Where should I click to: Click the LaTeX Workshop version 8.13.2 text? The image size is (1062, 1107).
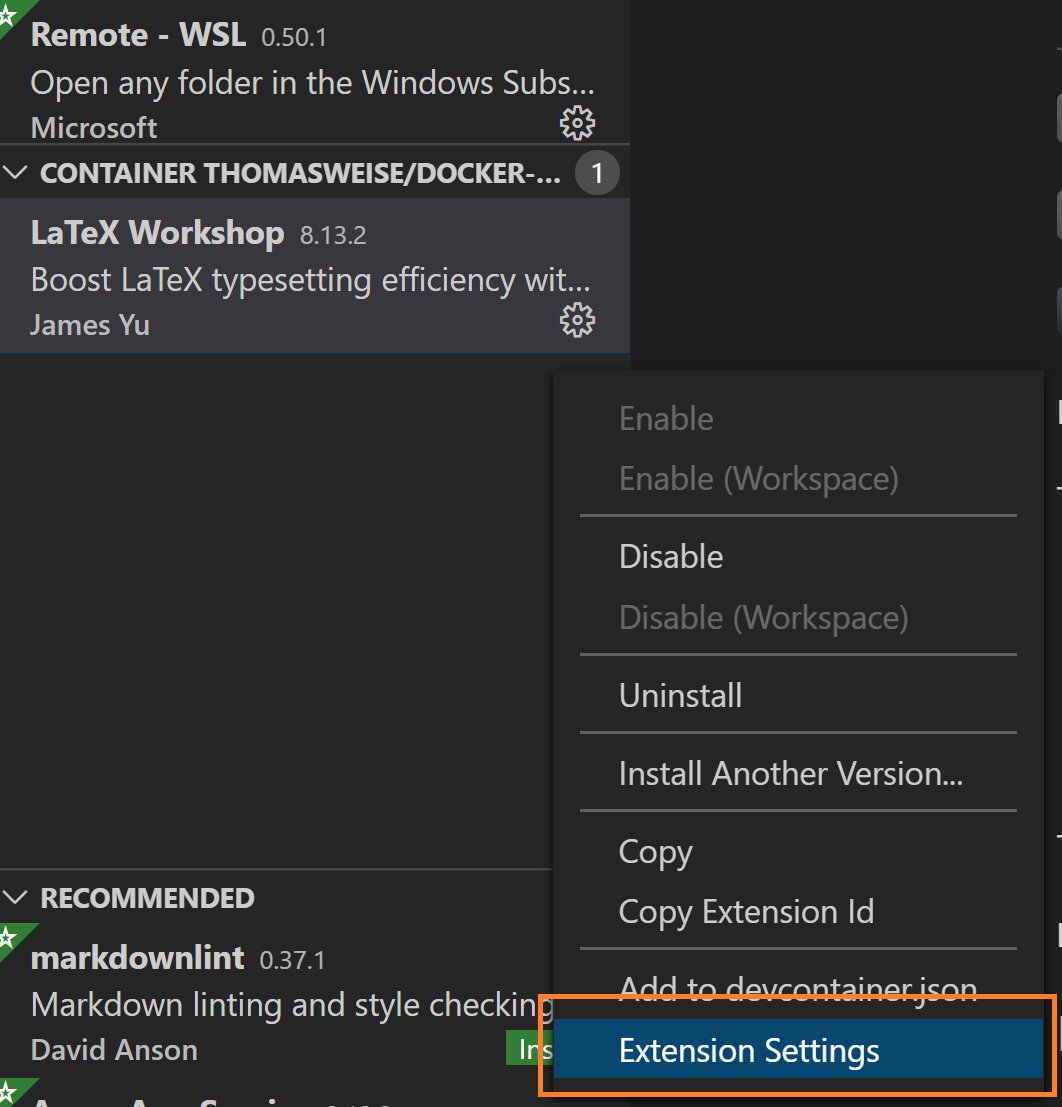[333, 235]
